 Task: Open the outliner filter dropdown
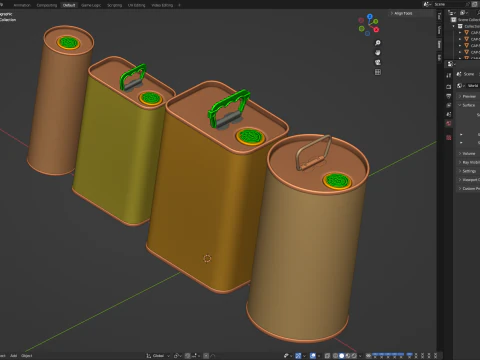pyautogui.click(x=464, y=13)
